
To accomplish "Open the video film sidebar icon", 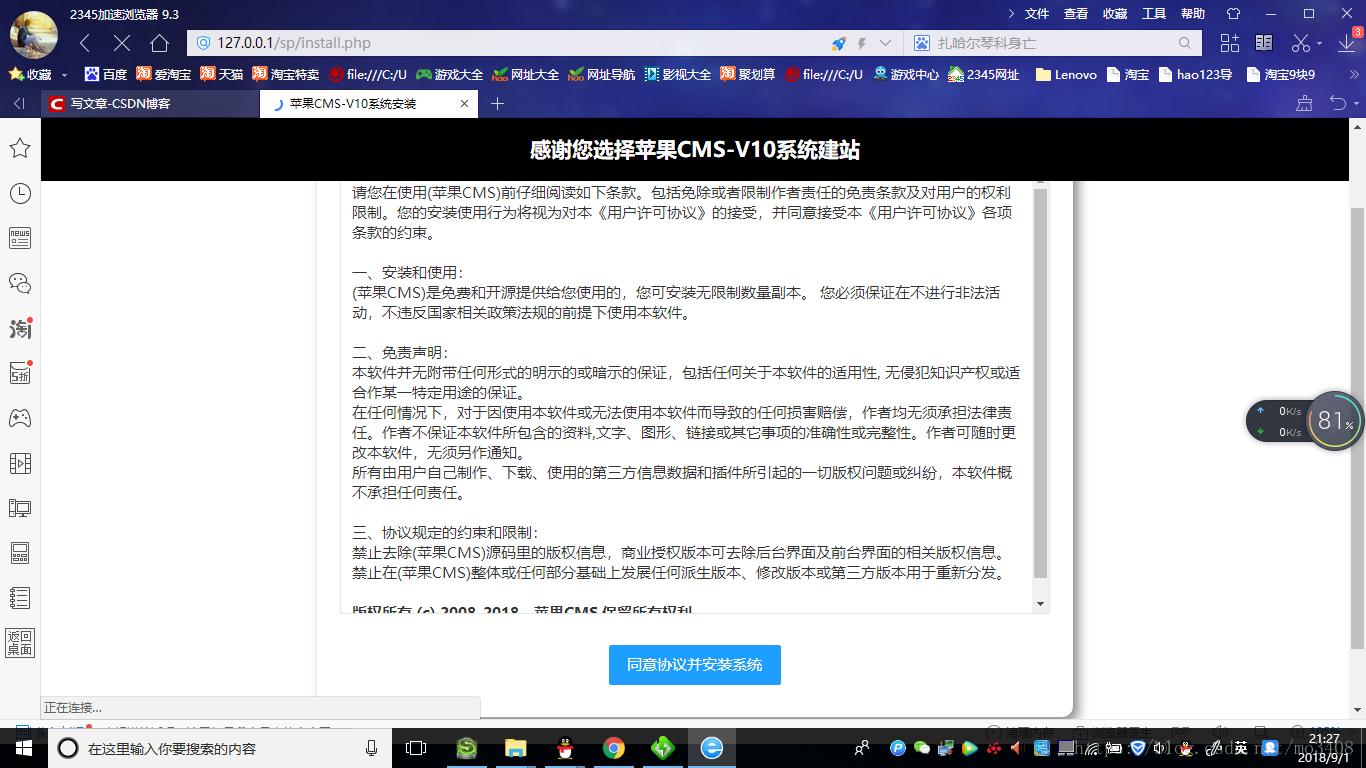I will tap(20, 463).
